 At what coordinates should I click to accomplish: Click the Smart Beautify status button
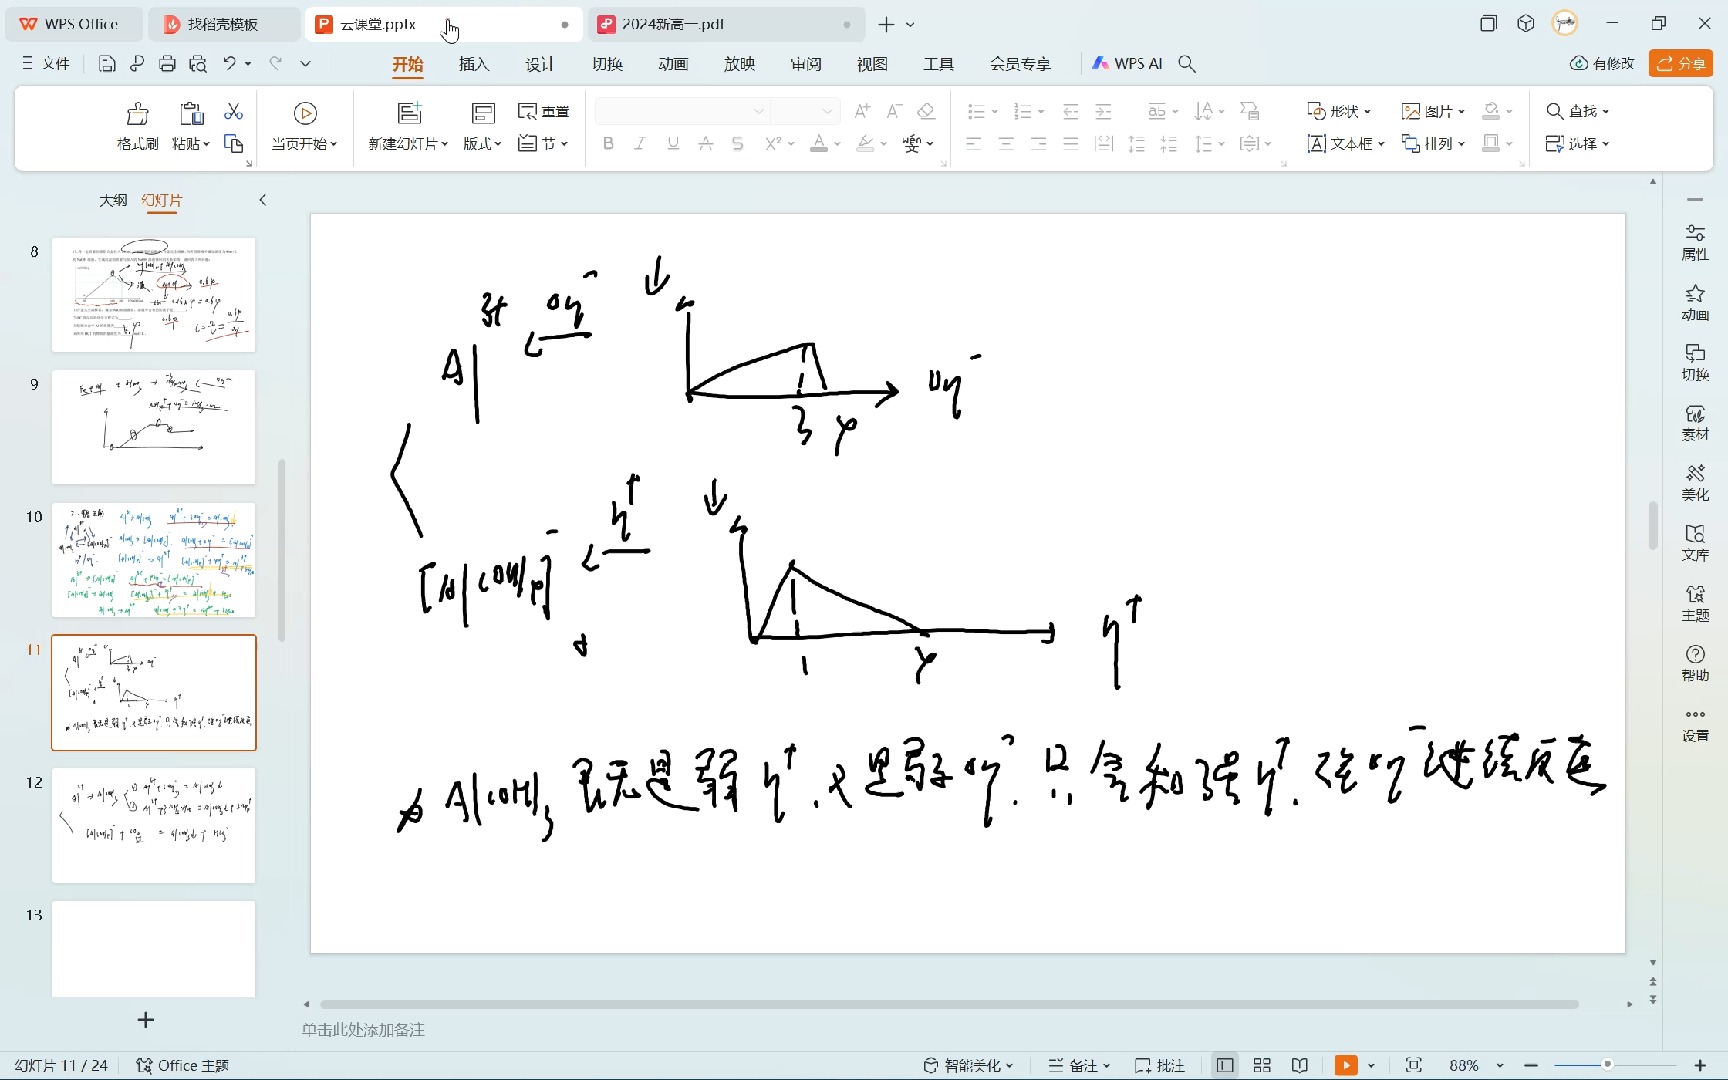tap(968, 1065)
